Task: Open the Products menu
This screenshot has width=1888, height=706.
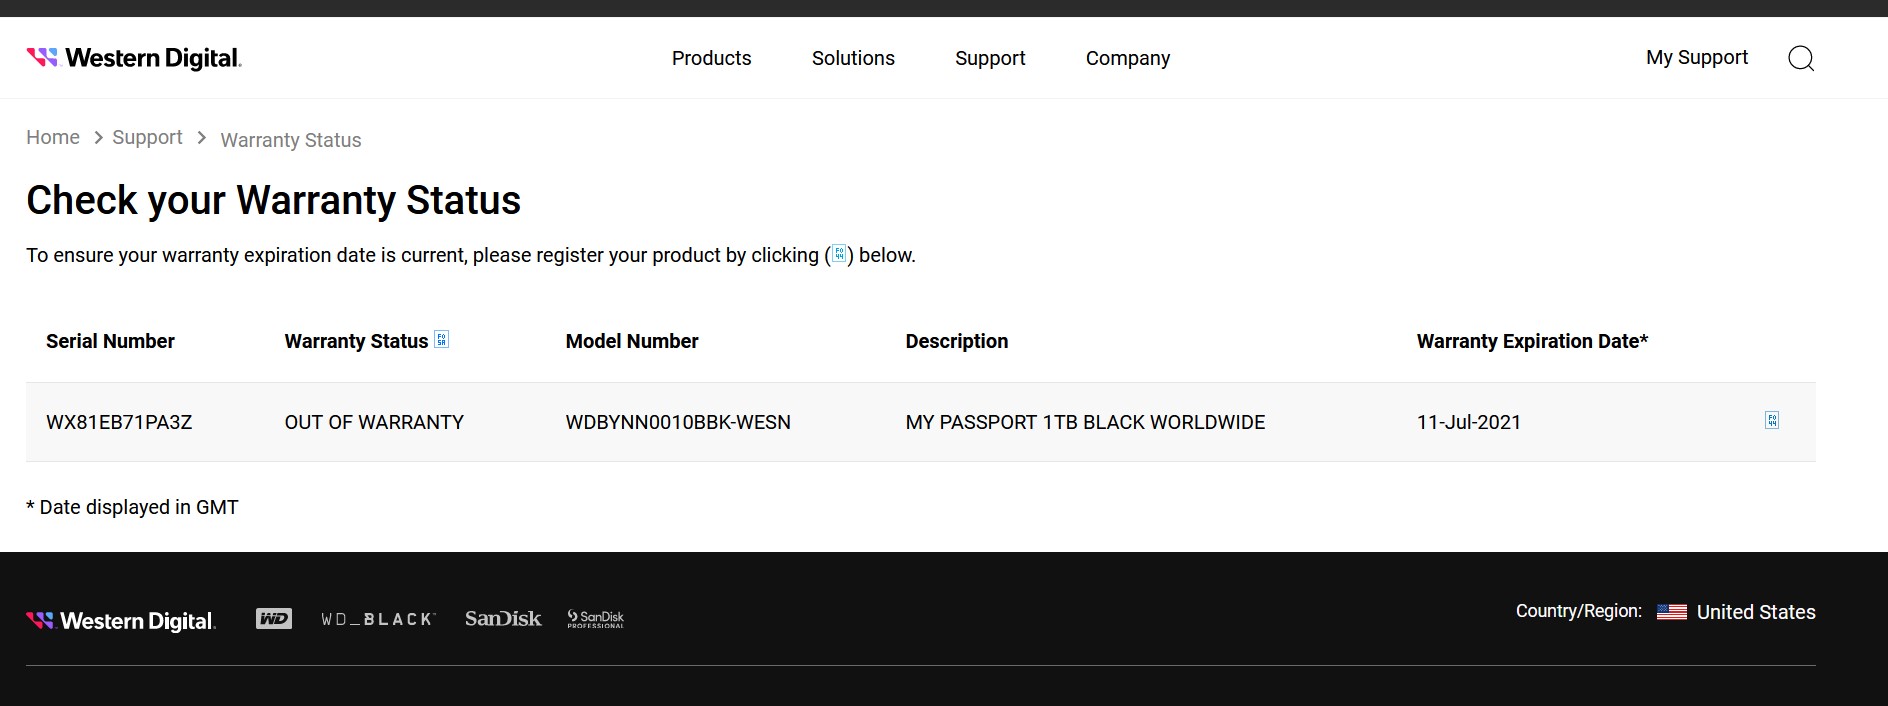Action: 711,58
